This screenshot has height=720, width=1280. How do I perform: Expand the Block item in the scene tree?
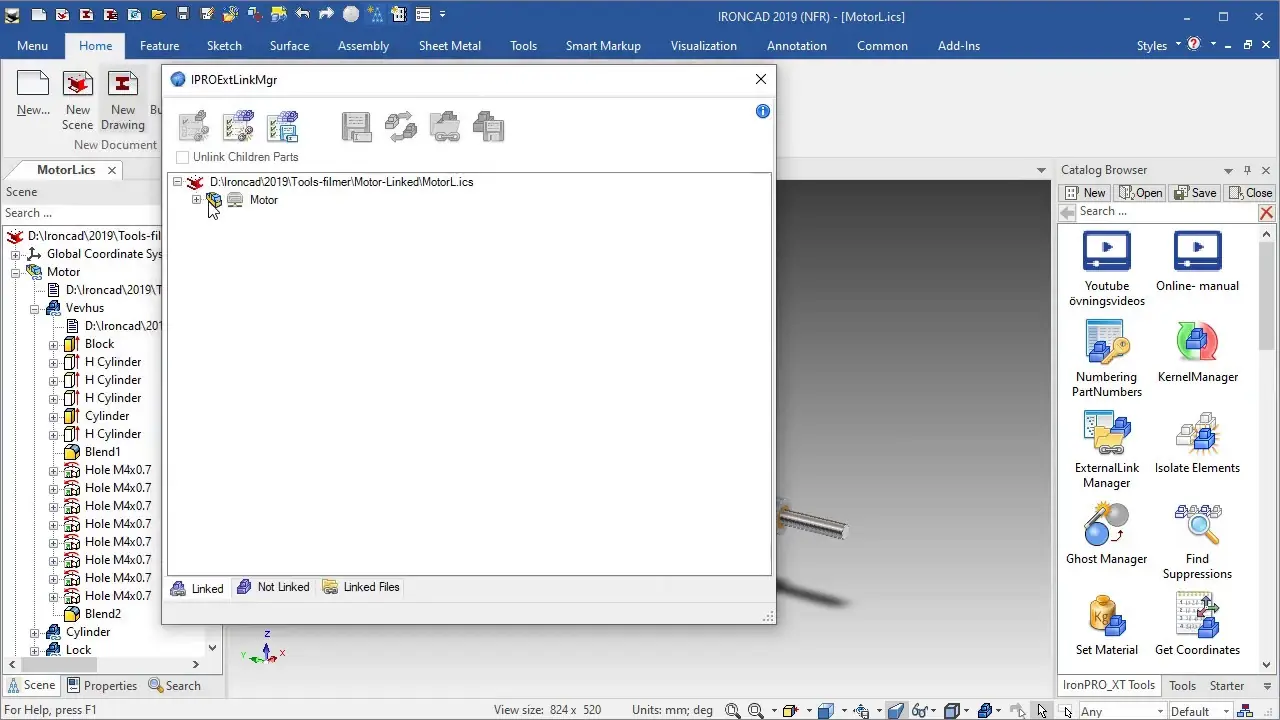[x=53, y=344]
